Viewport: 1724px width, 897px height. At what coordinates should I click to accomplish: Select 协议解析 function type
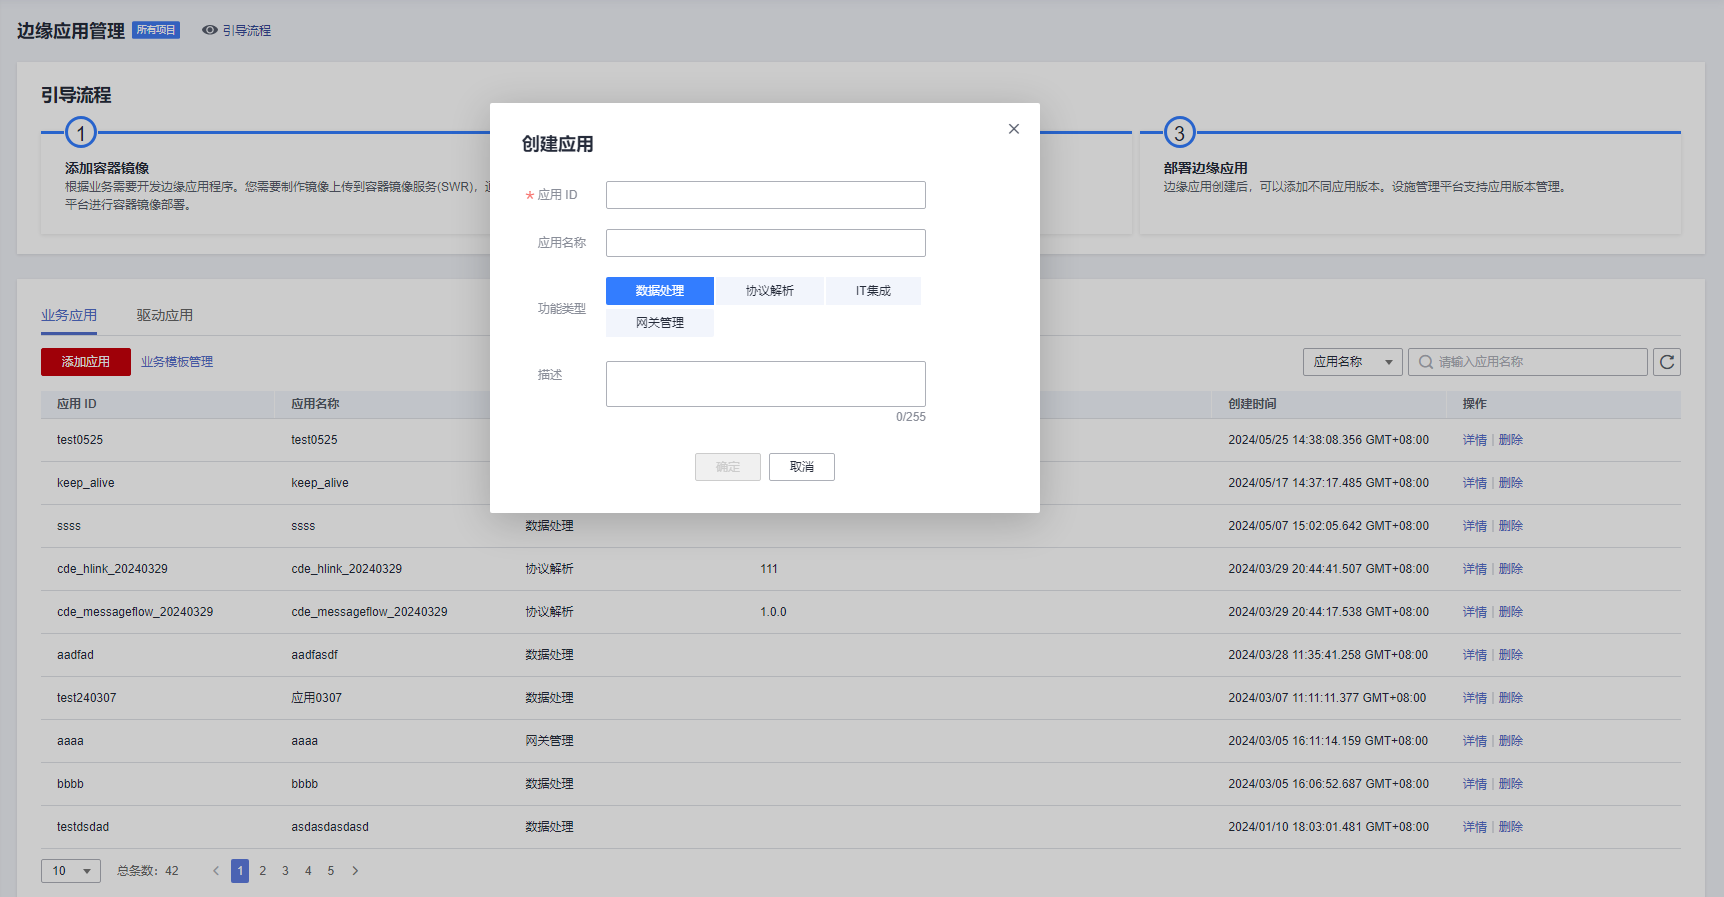point(769,291)
